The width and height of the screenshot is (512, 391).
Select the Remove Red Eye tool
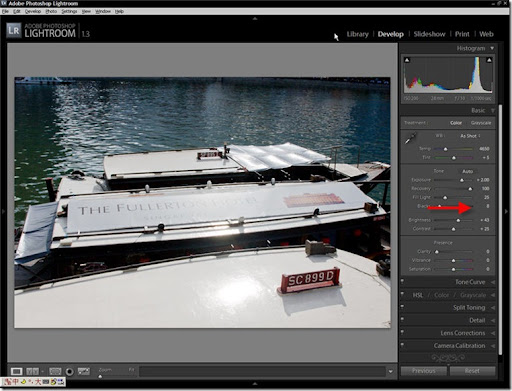(69, 371)
